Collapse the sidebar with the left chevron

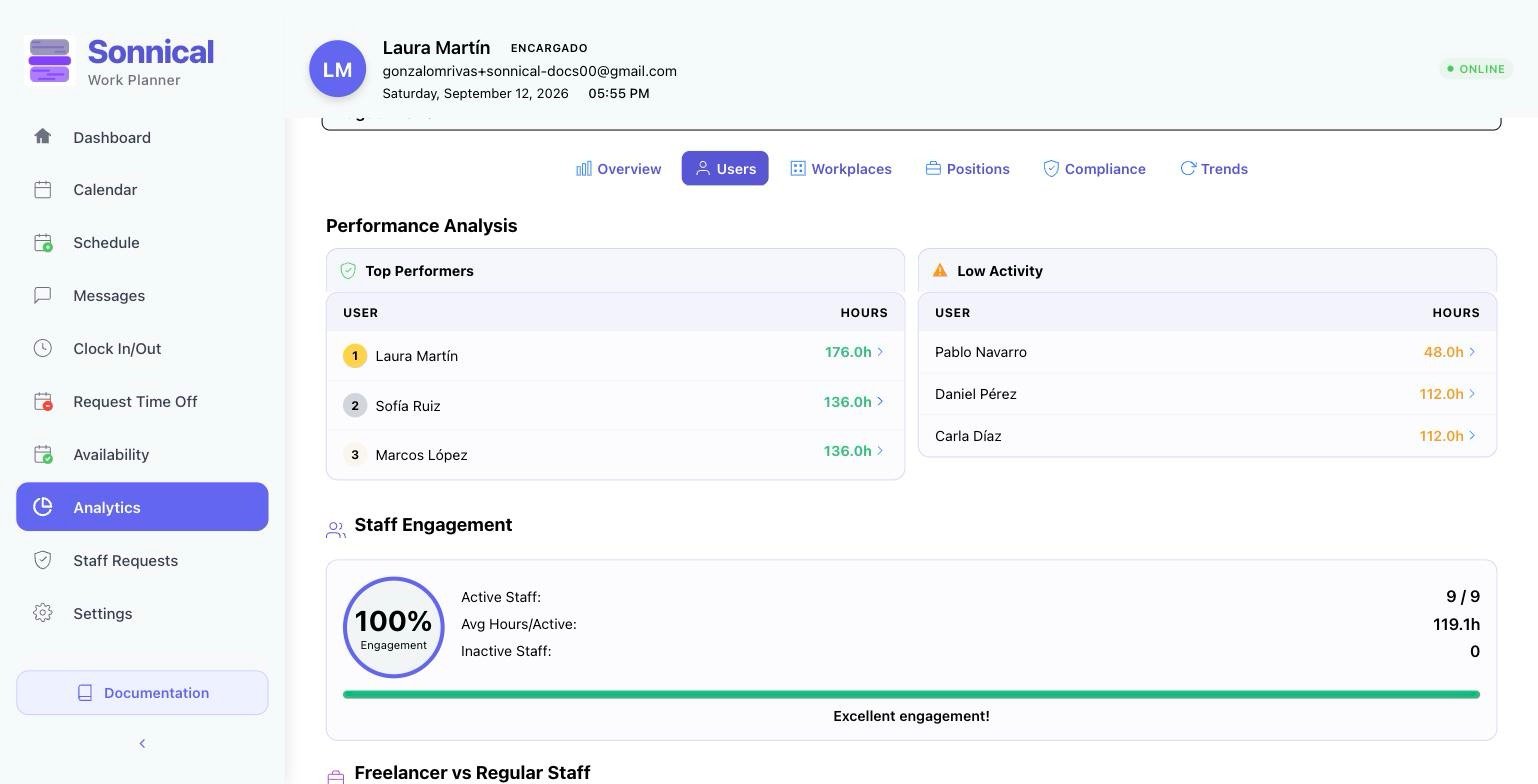[142, 743]
